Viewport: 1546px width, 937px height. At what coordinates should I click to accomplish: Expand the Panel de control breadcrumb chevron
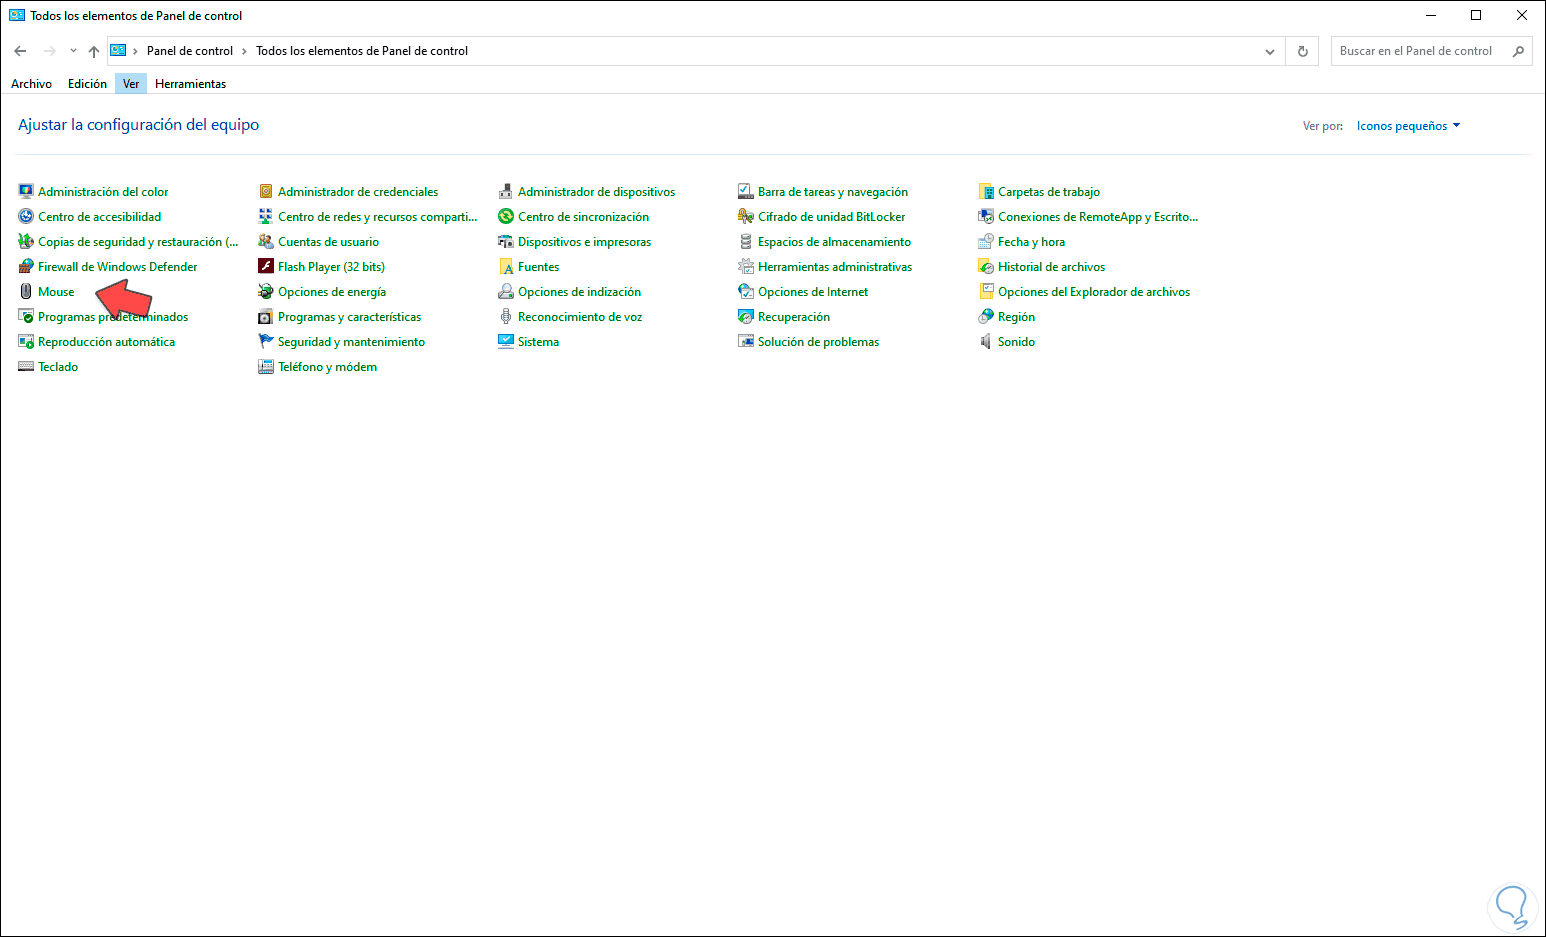pyautogui.click(x=244, y=51)
